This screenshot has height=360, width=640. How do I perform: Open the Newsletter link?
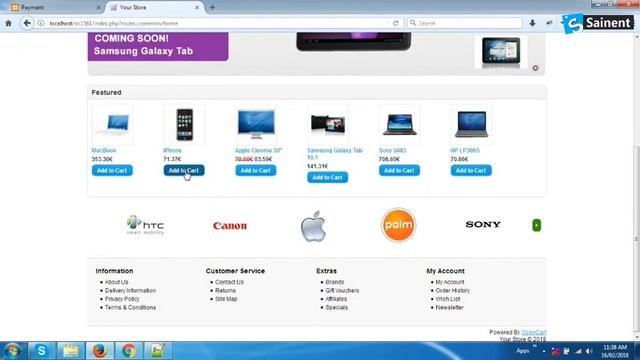tap(449, 307)
